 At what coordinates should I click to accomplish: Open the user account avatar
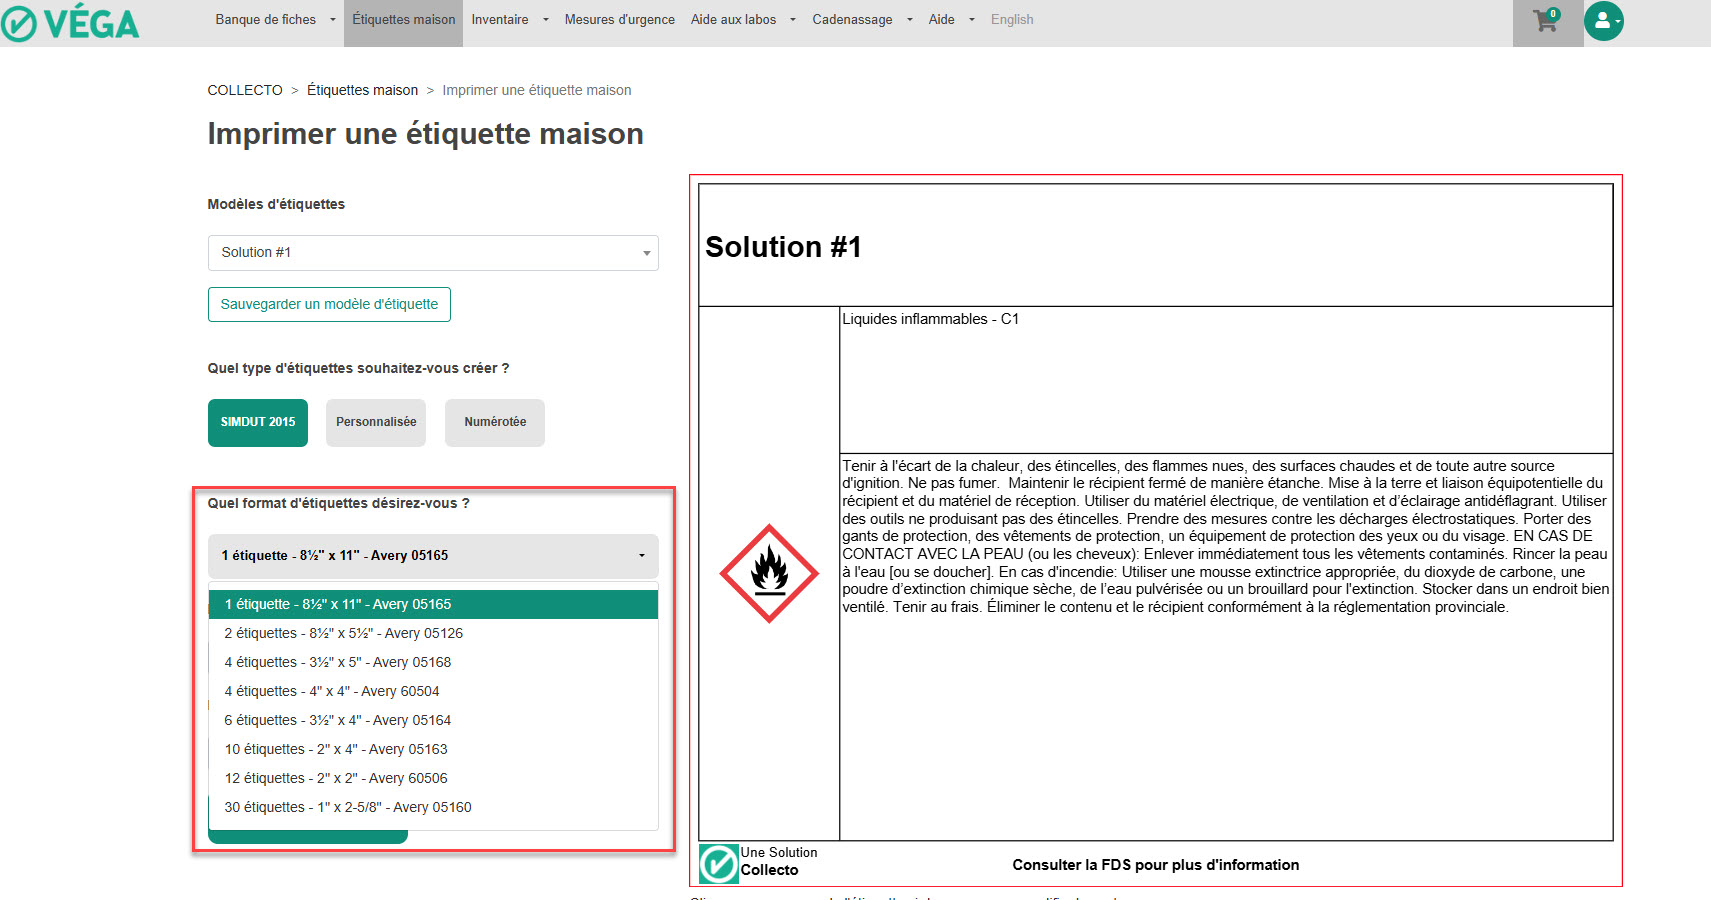tap(1603, 21)
